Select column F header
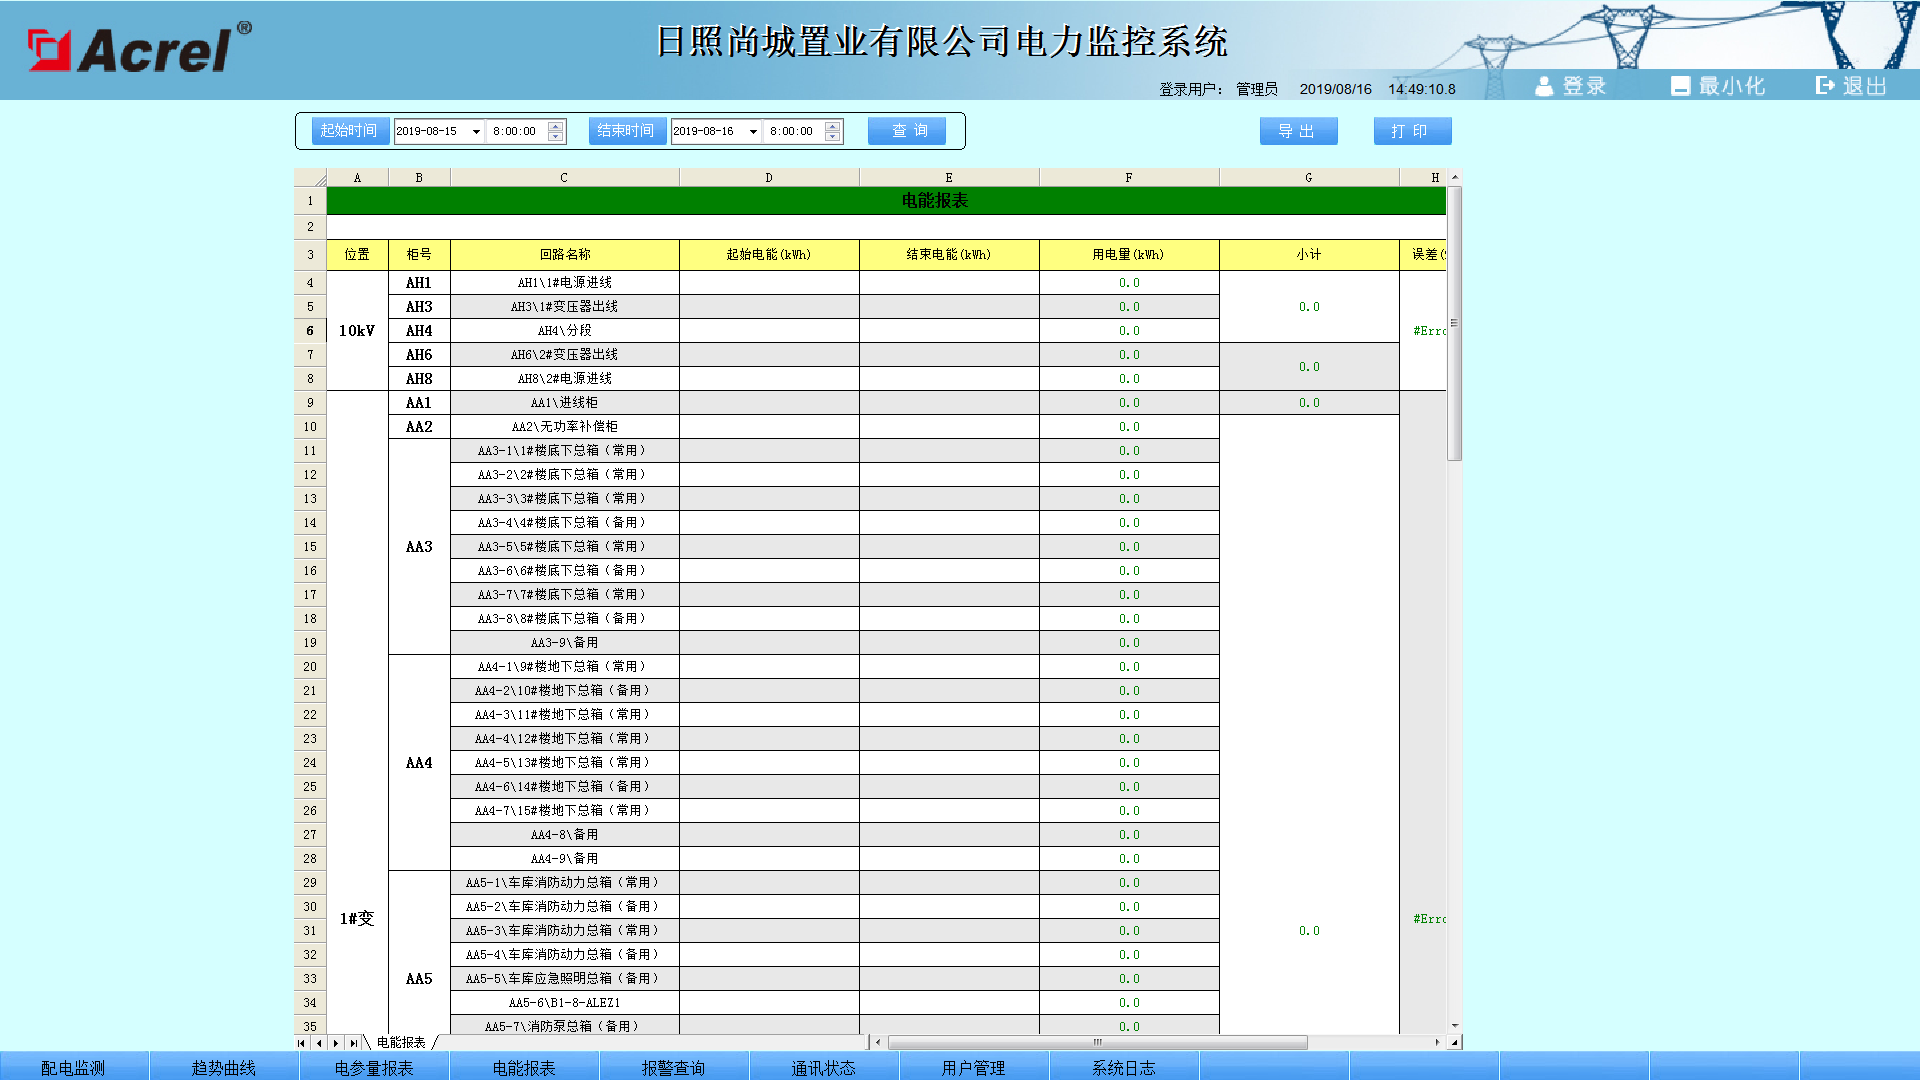Image resolution: width=1920 pixels, height=1080 pixels. pyautogui.click(x=1129, y=178)
